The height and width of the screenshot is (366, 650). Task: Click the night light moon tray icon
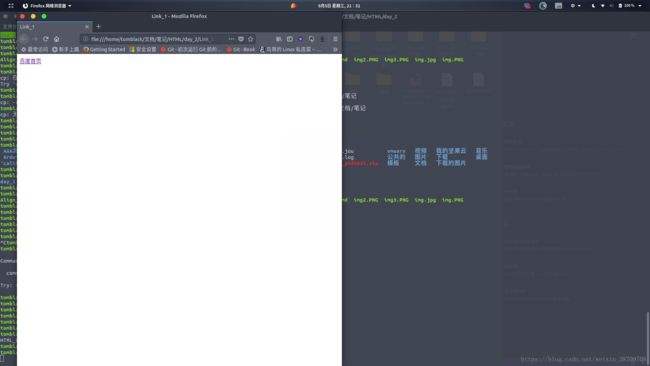coord(593,6)
